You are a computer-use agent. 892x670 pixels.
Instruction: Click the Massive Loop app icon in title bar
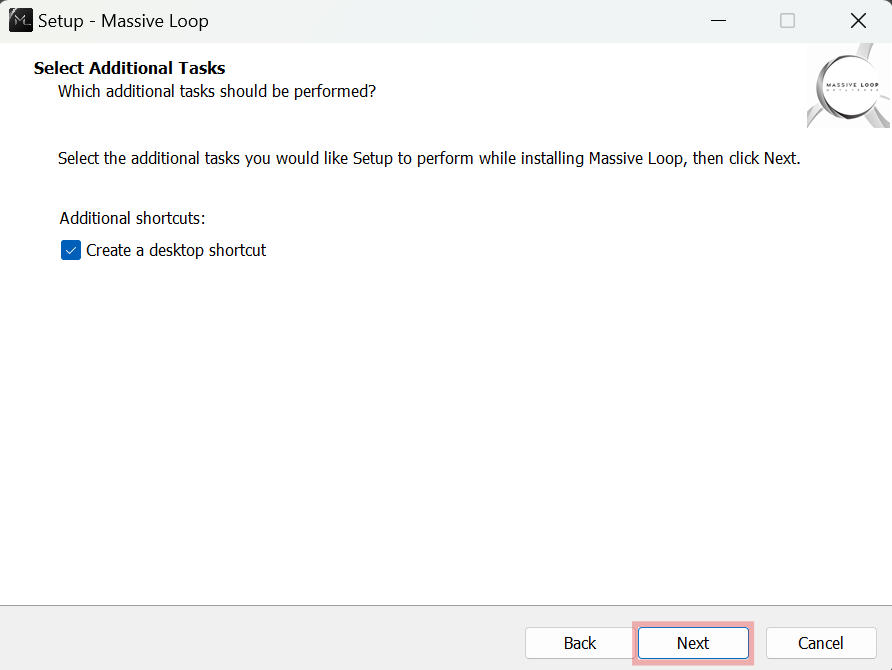(x=20, y=20)
